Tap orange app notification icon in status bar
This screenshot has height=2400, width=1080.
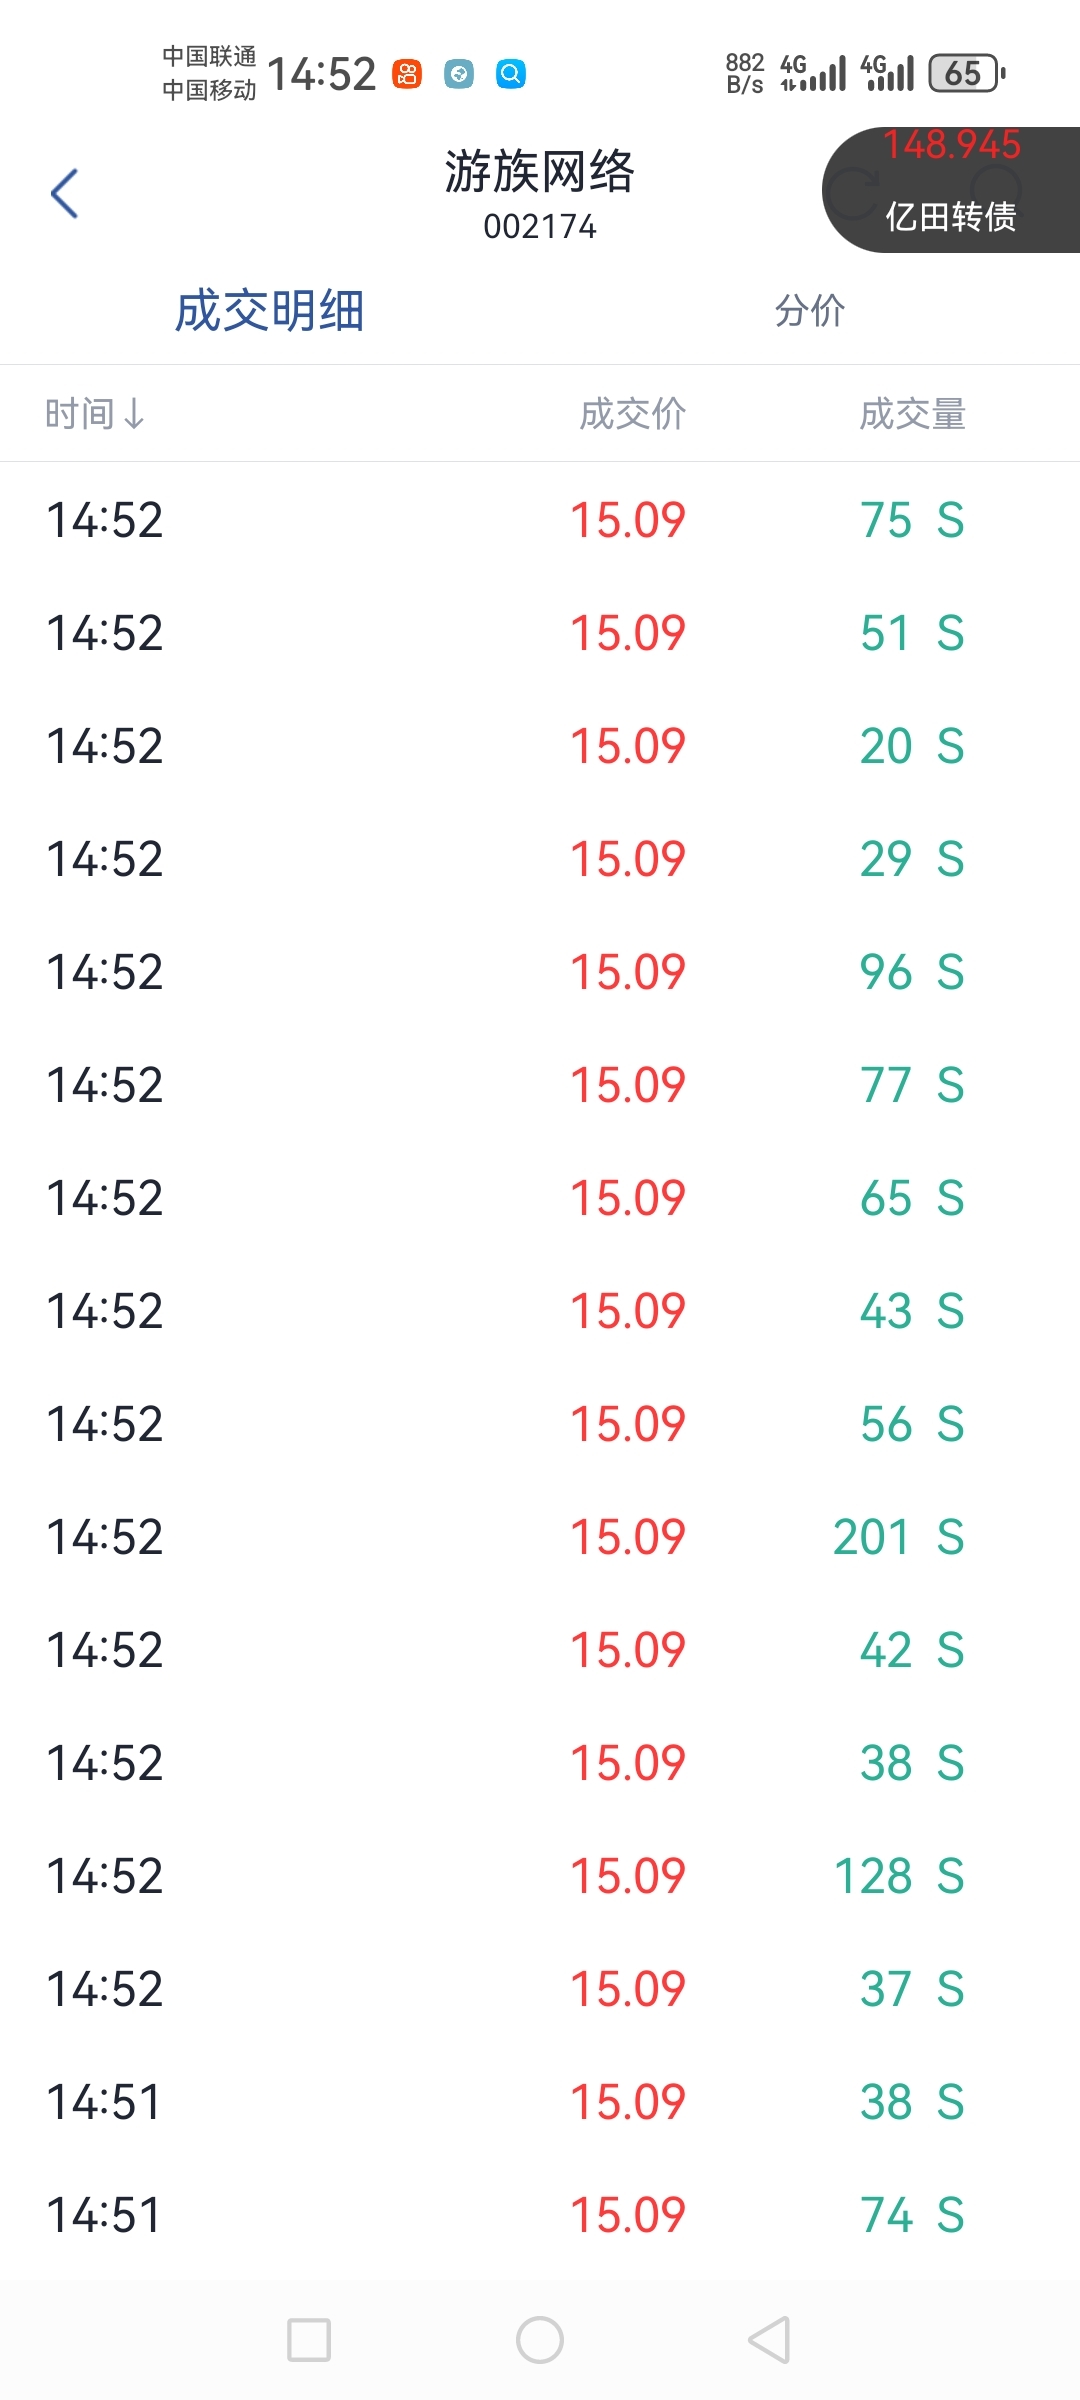[x=407, y=74]
